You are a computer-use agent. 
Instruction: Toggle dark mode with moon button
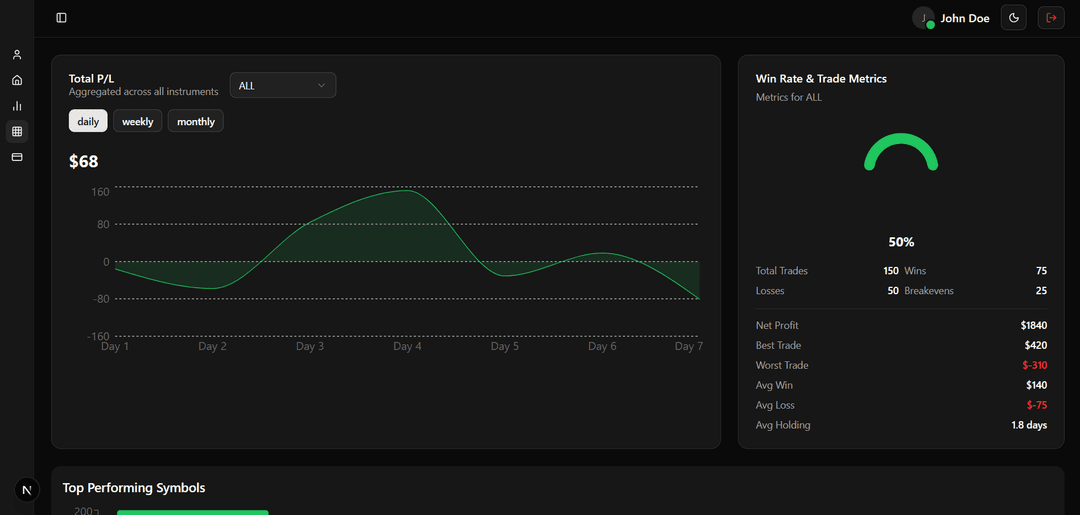pos(1014,18)
